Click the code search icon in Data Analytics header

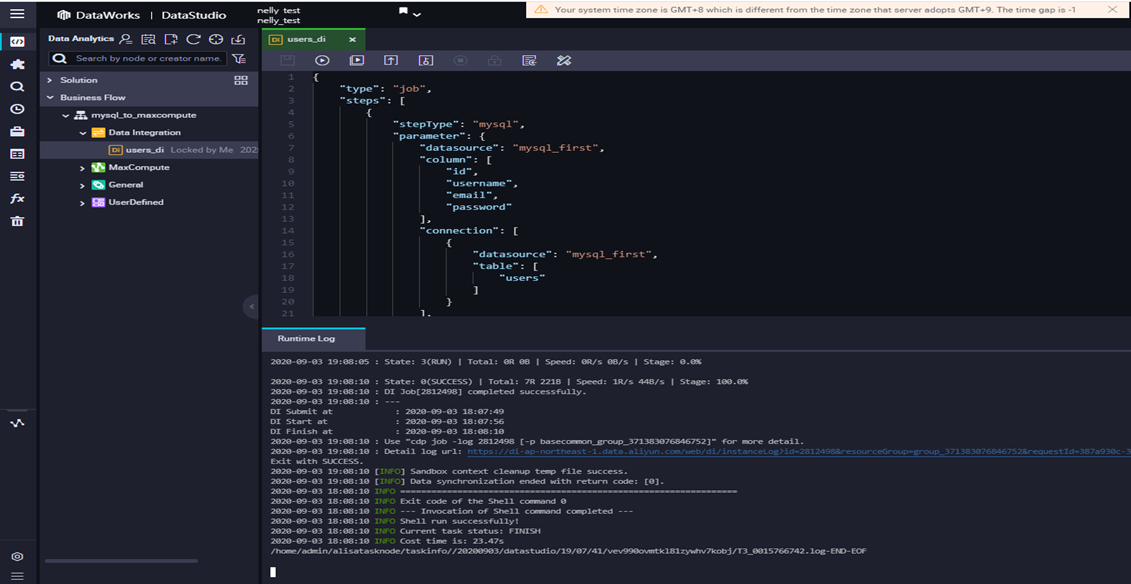pyautogui.click(x=148, y=39)
